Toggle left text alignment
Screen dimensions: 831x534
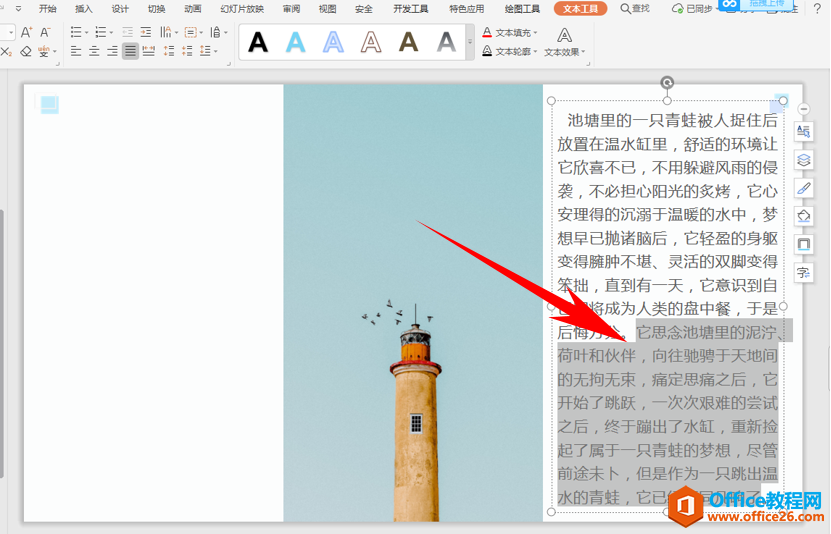(76, 51)
